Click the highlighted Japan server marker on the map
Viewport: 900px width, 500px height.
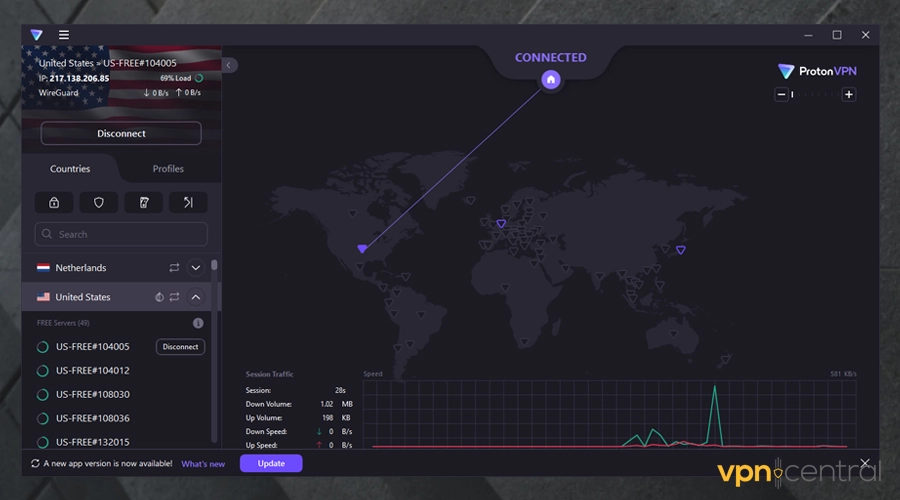681,250
